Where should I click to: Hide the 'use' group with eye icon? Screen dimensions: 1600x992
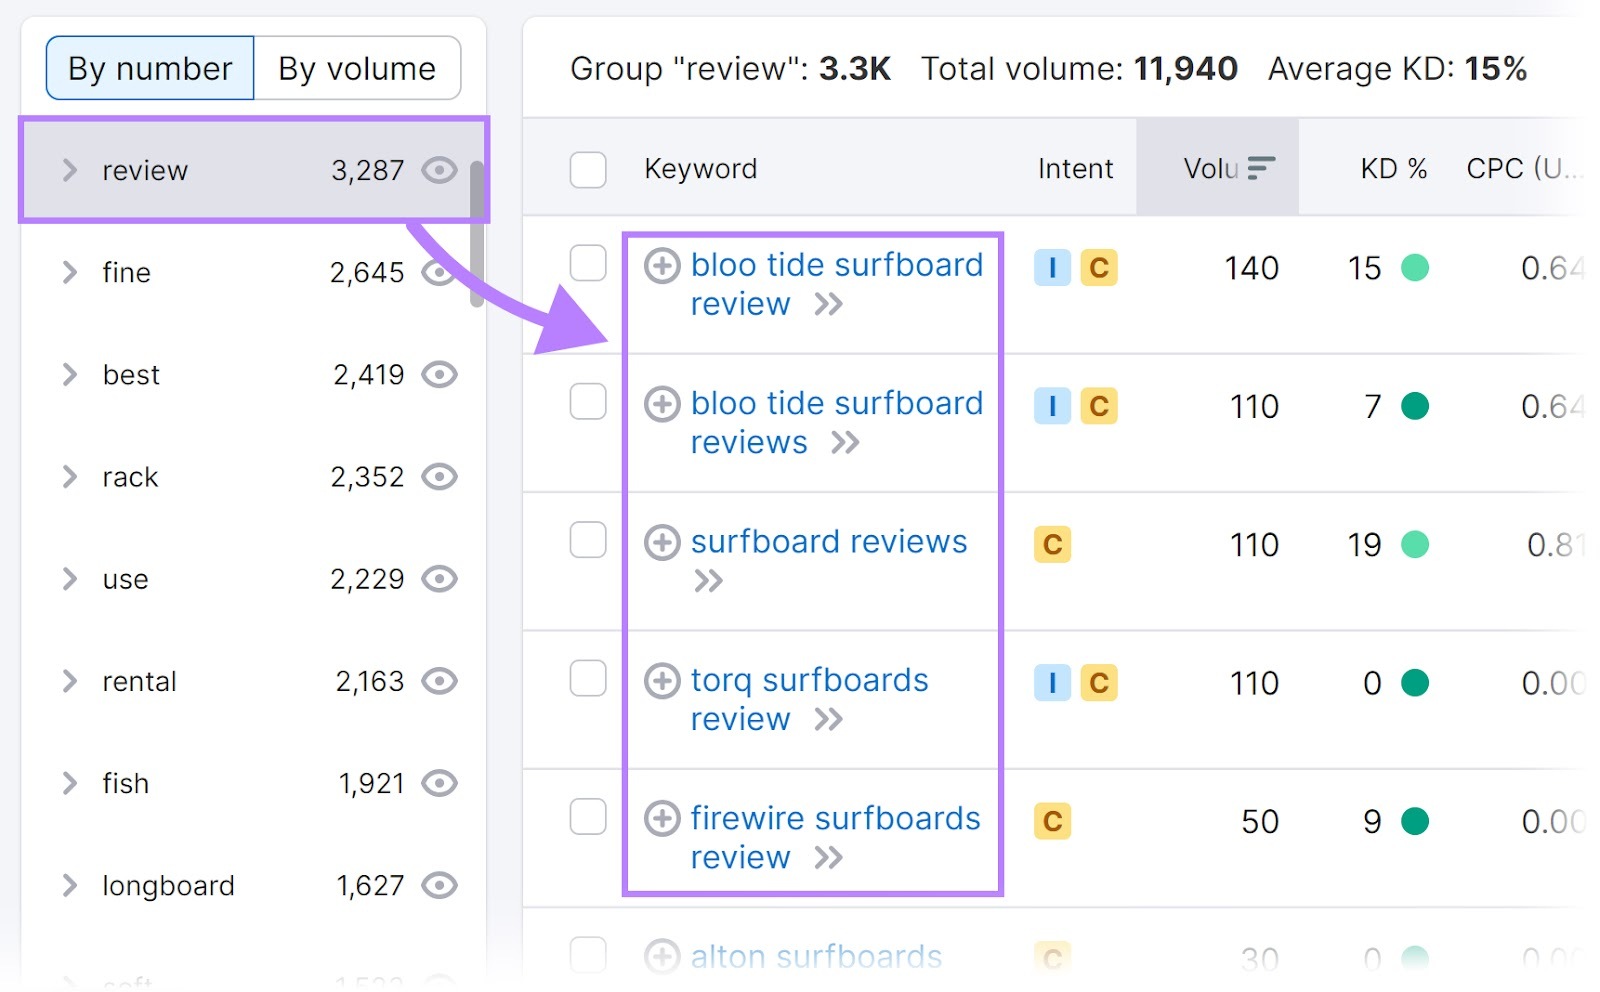(x=439, y=578)
